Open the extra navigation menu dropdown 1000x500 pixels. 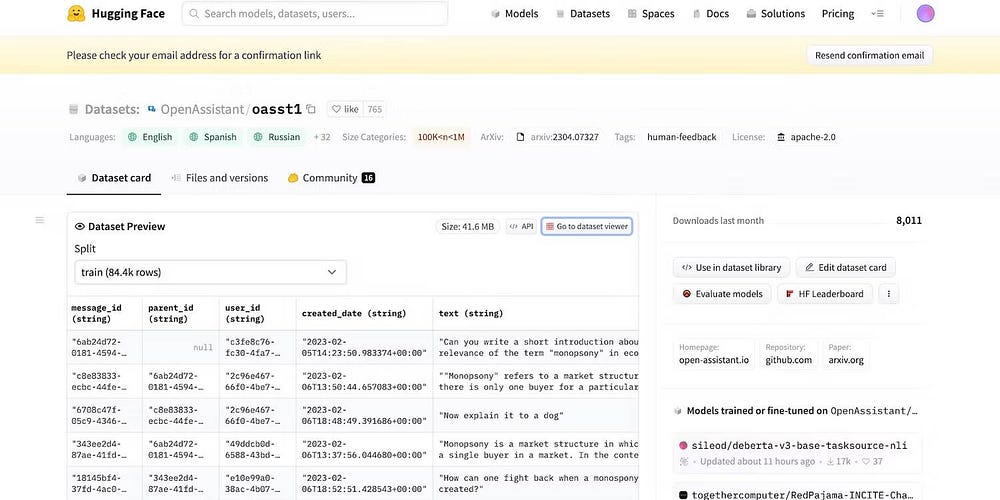(877, 14)
